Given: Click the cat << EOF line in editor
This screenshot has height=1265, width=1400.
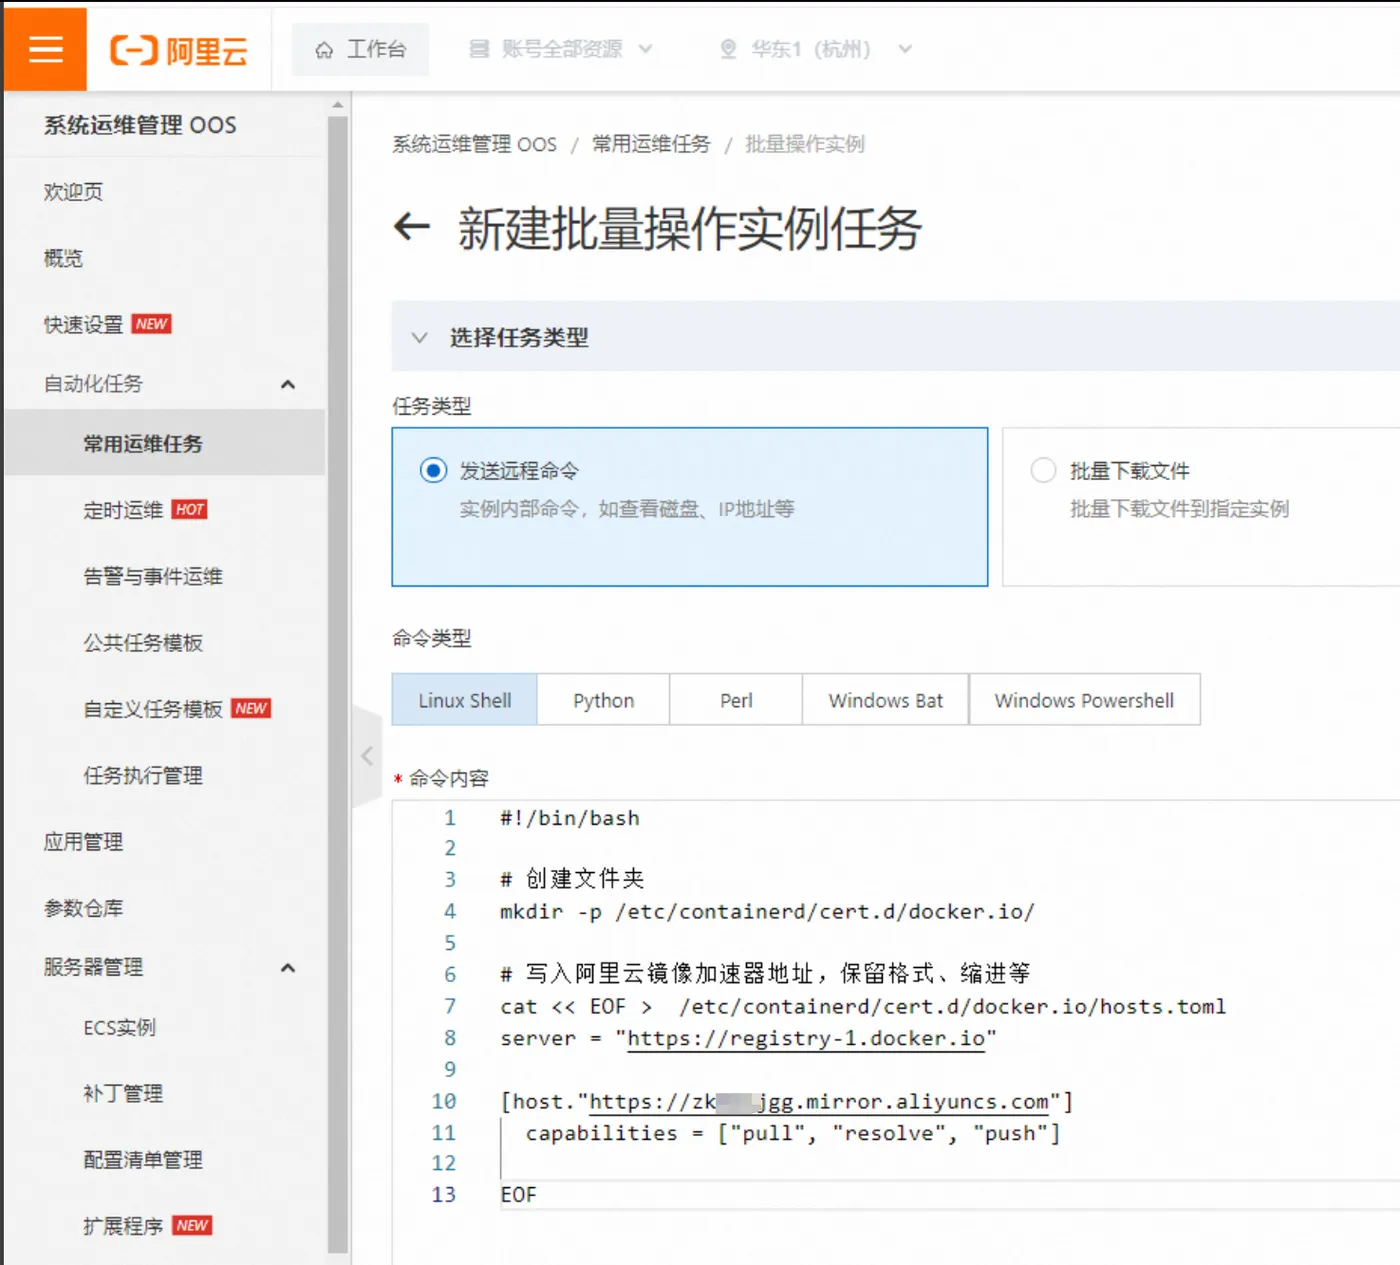Looking at the screenshot, I should coord(863,1006).
